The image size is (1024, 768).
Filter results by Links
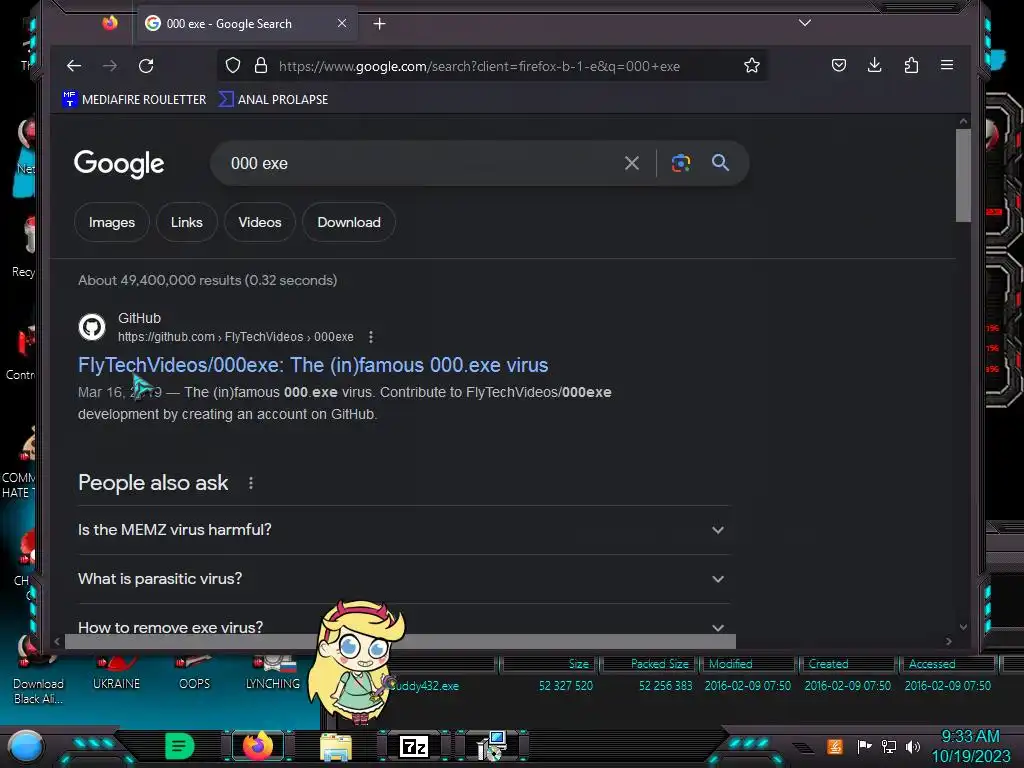click(x=187, y=222)
